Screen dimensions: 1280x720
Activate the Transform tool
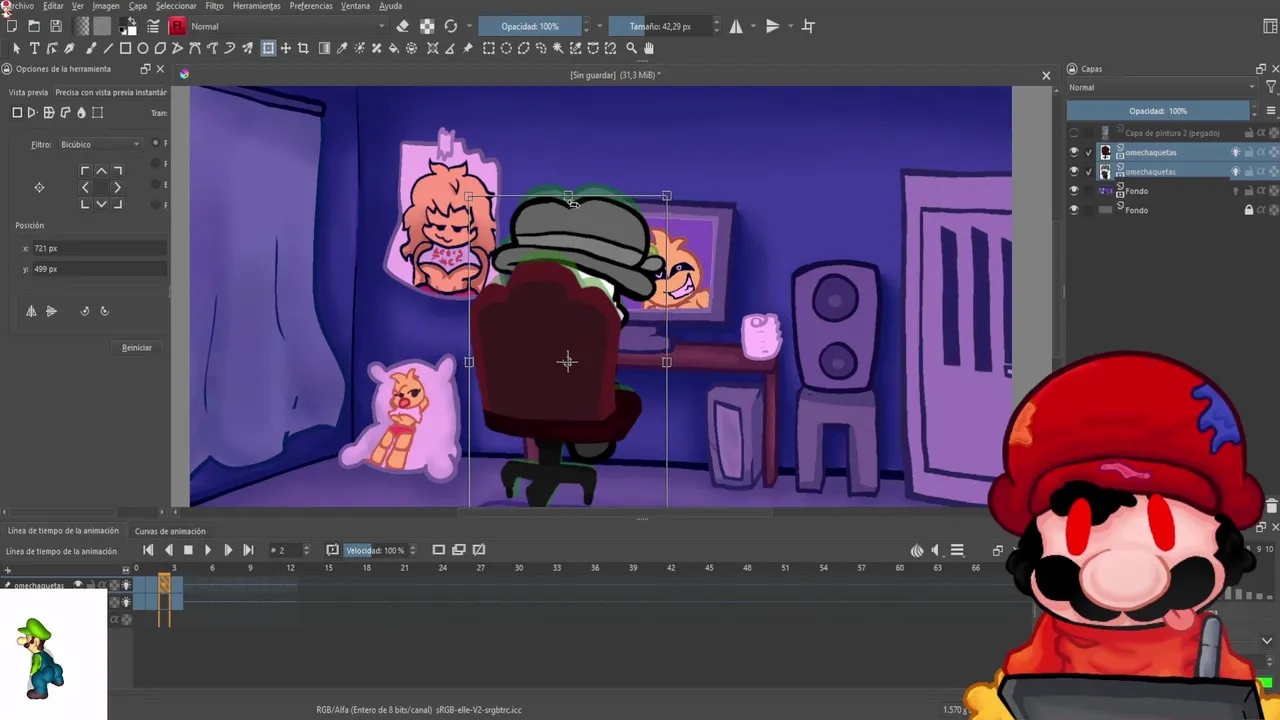click(x=268, y=48)
